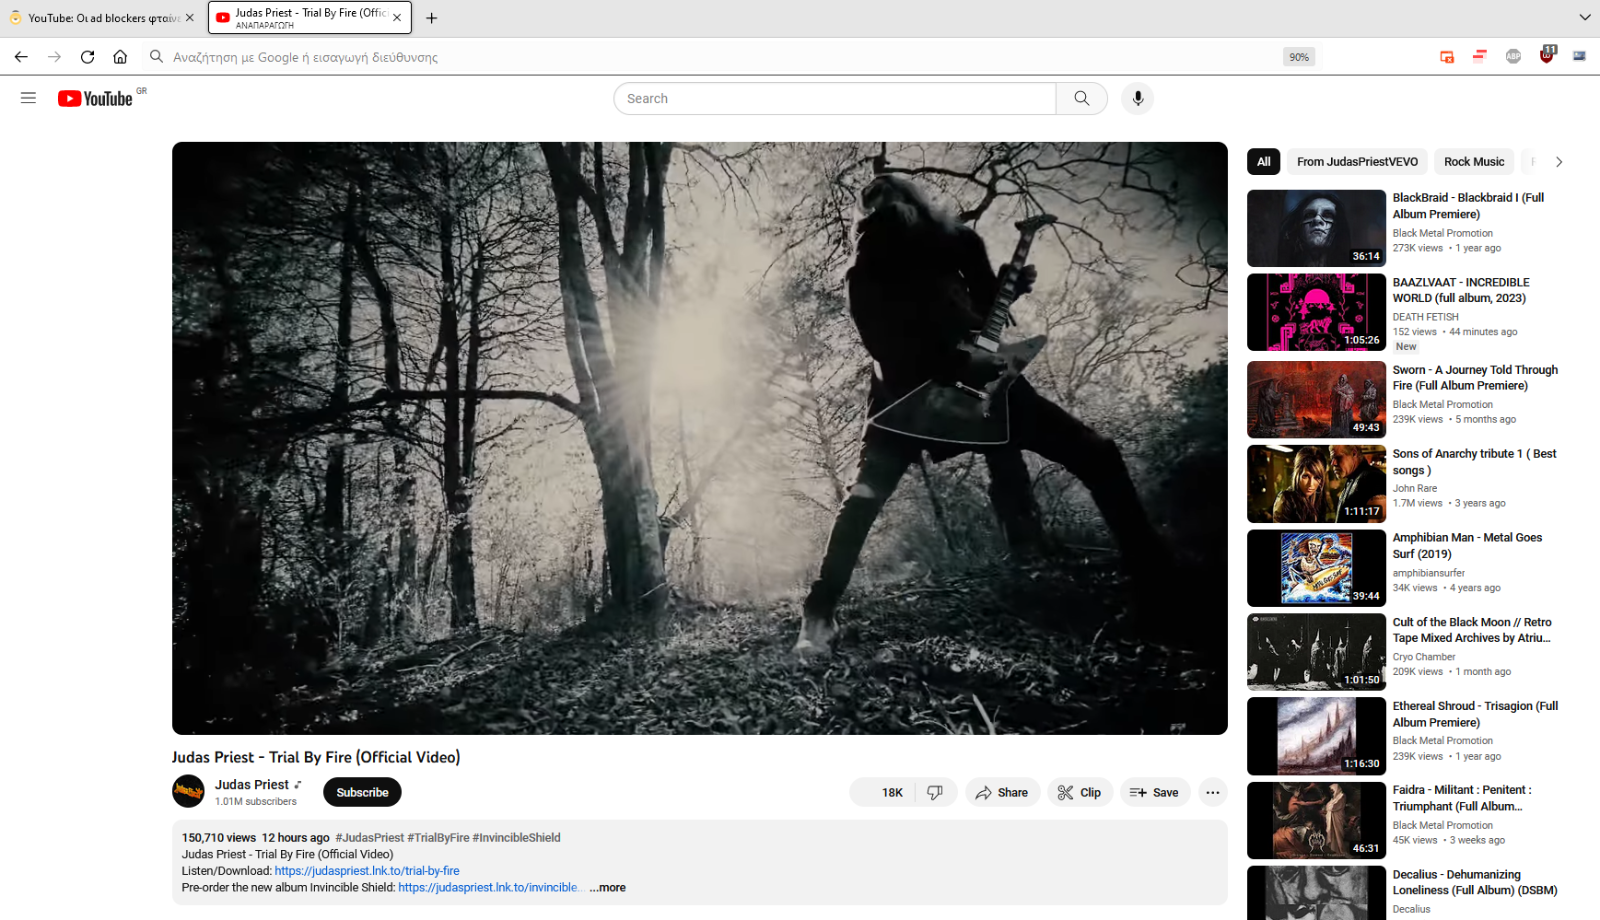Screen dimensions: 1600x920
Task: Switch to the 'Οι ad blockers' YouTube tab
Action: 101,18
